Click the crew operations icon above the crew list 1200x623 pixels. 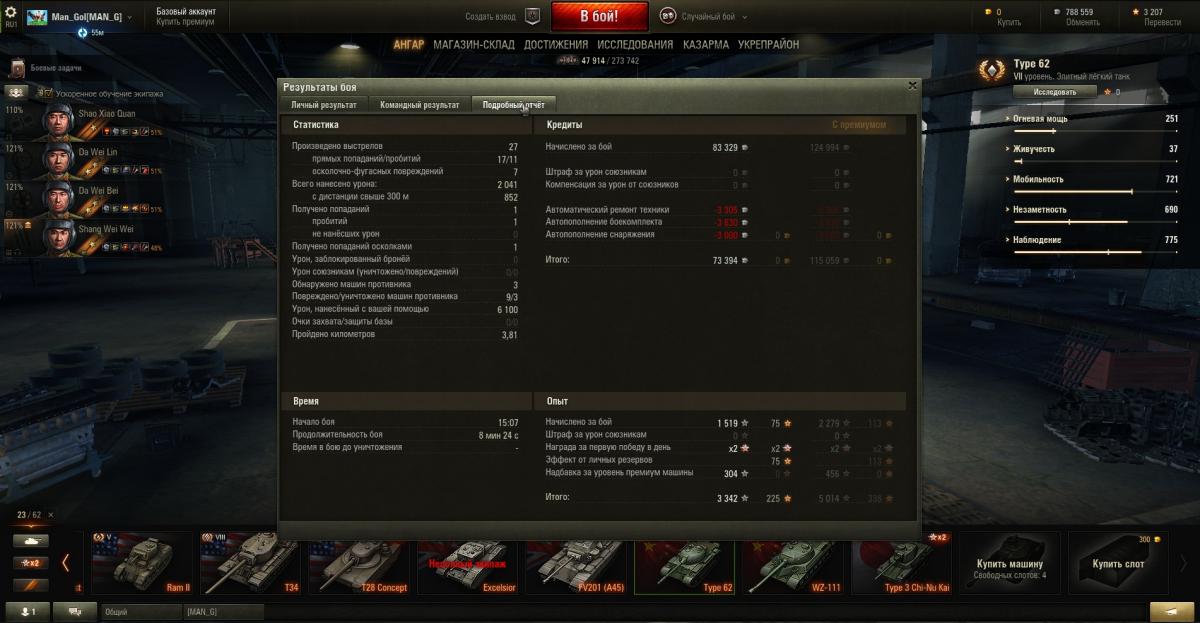pyautogui.click(x=17, y=92)
